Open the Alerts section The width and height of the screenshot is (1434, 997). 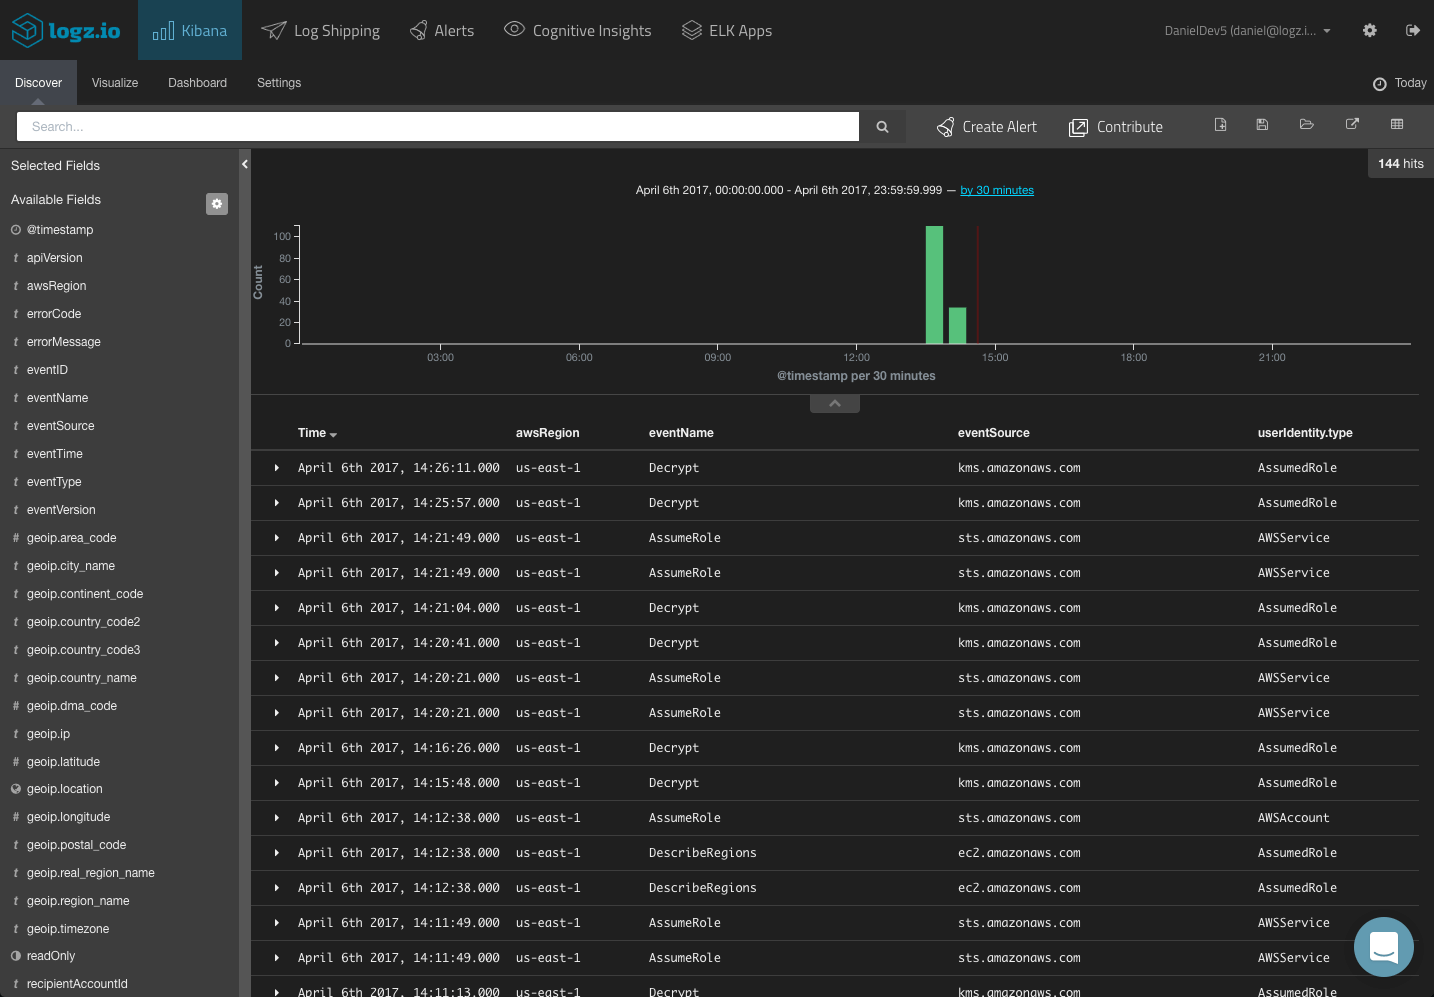(441, 30)
